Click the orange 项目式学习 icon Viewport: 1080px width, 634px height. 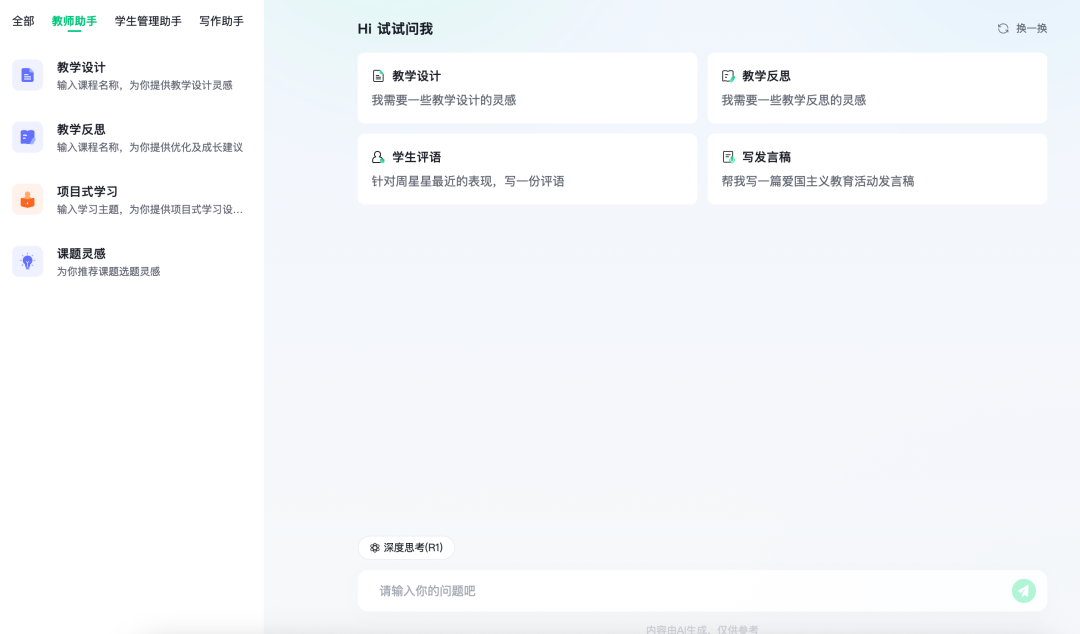[x=28, y=199]
